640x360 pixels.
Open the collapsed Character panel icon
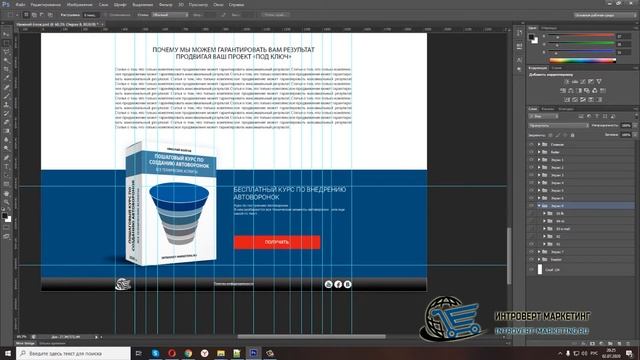519,60
